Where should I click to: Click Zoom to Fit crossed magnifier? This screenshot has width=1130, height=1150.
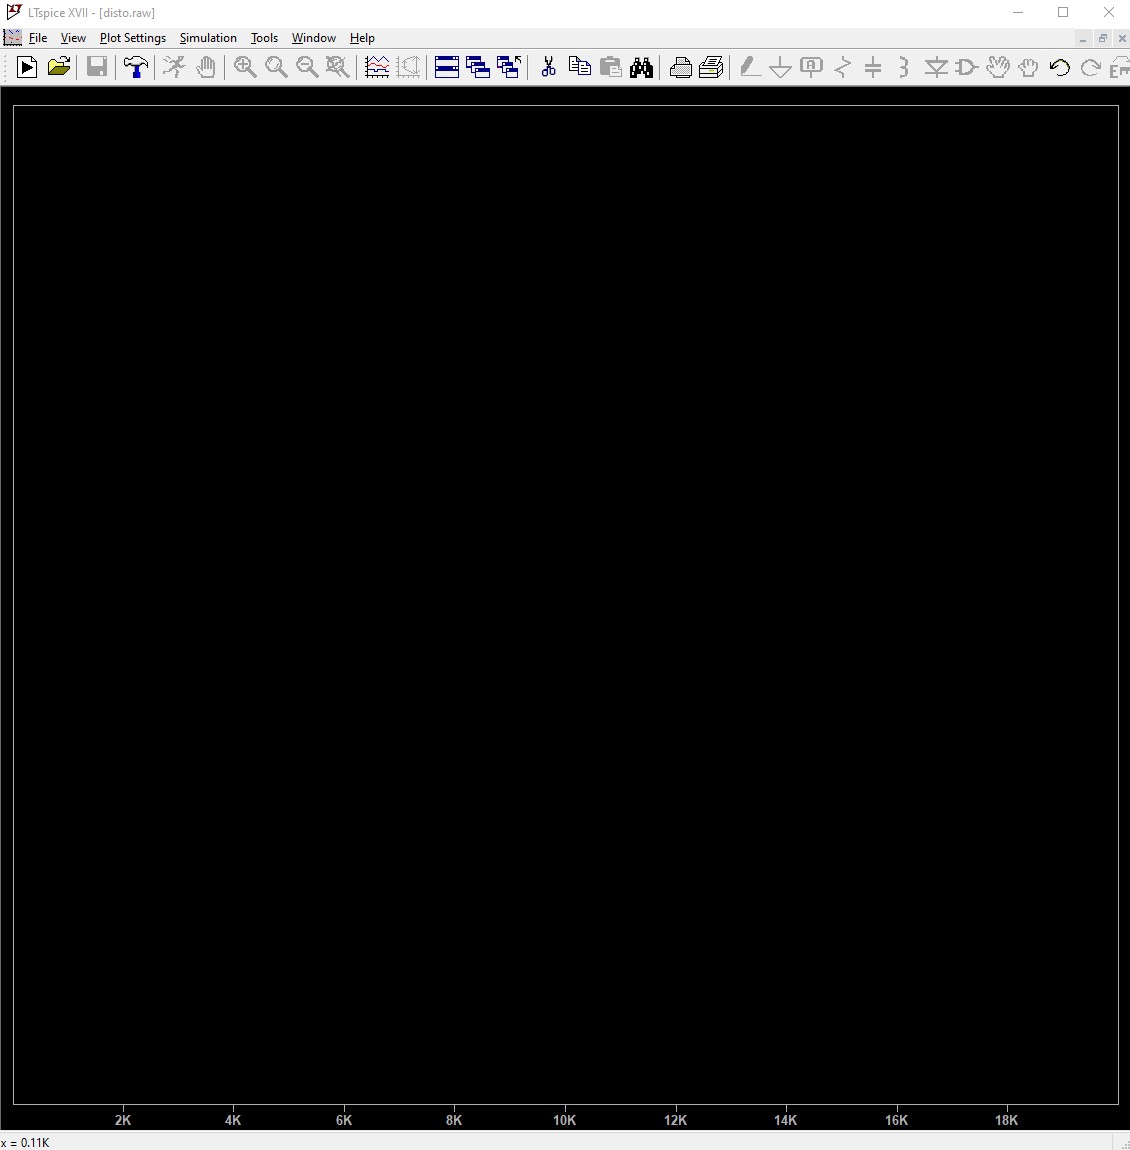click(x=337, y=67)
